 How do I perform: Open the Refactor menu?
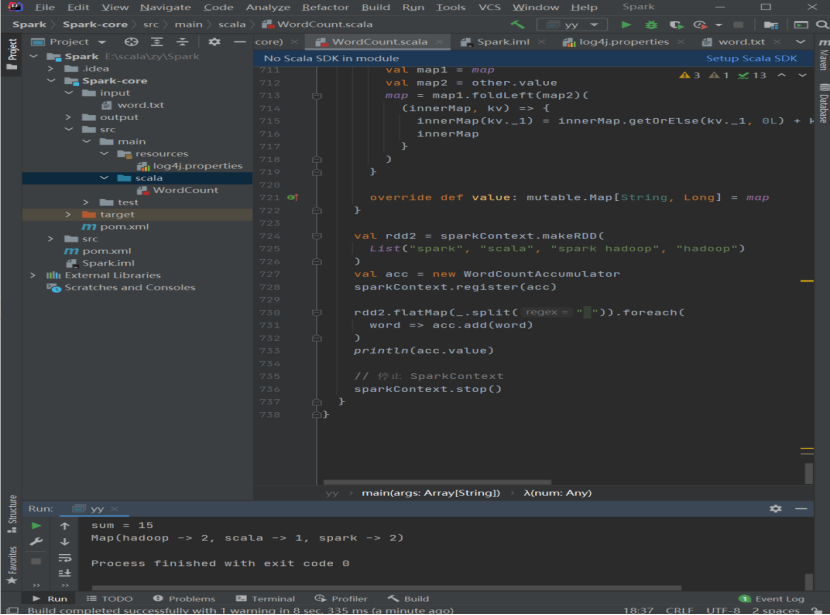pyautogui.click(x=325, y=7)
